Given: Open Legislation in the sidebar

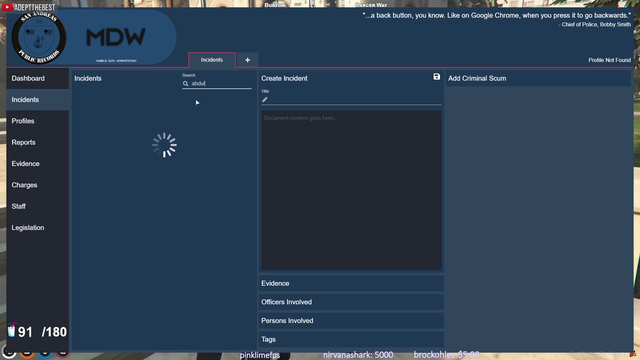Looking at the screenshot, I should click(x=38, y=228).
